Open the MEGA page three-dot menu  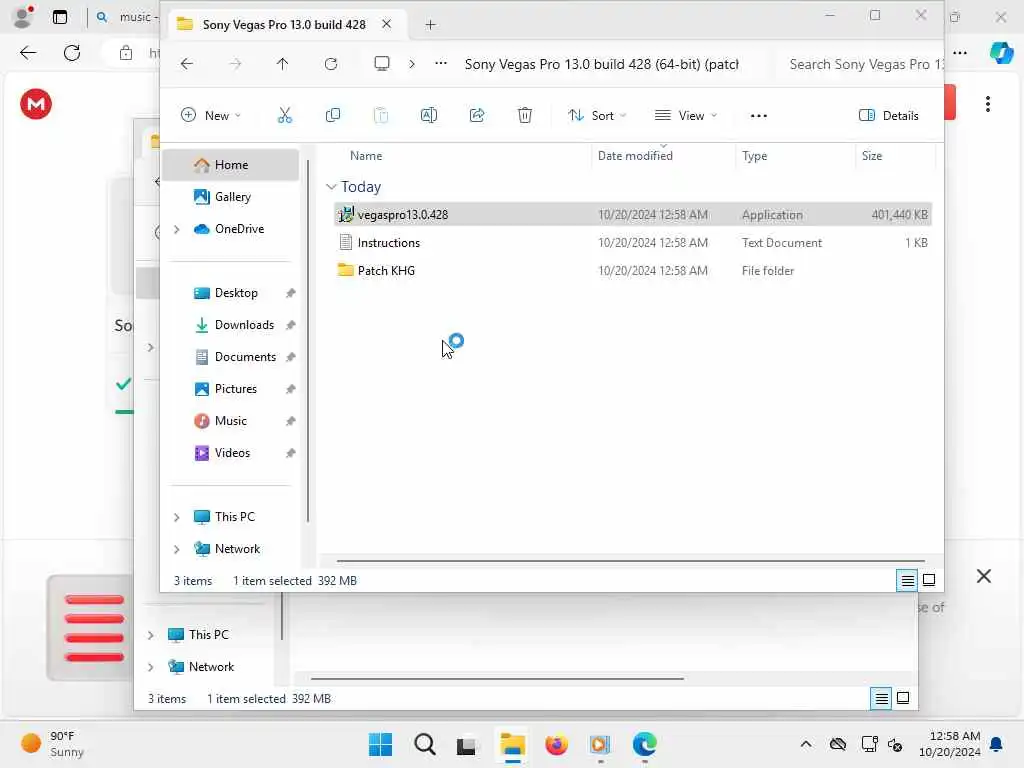pos(987,104)
